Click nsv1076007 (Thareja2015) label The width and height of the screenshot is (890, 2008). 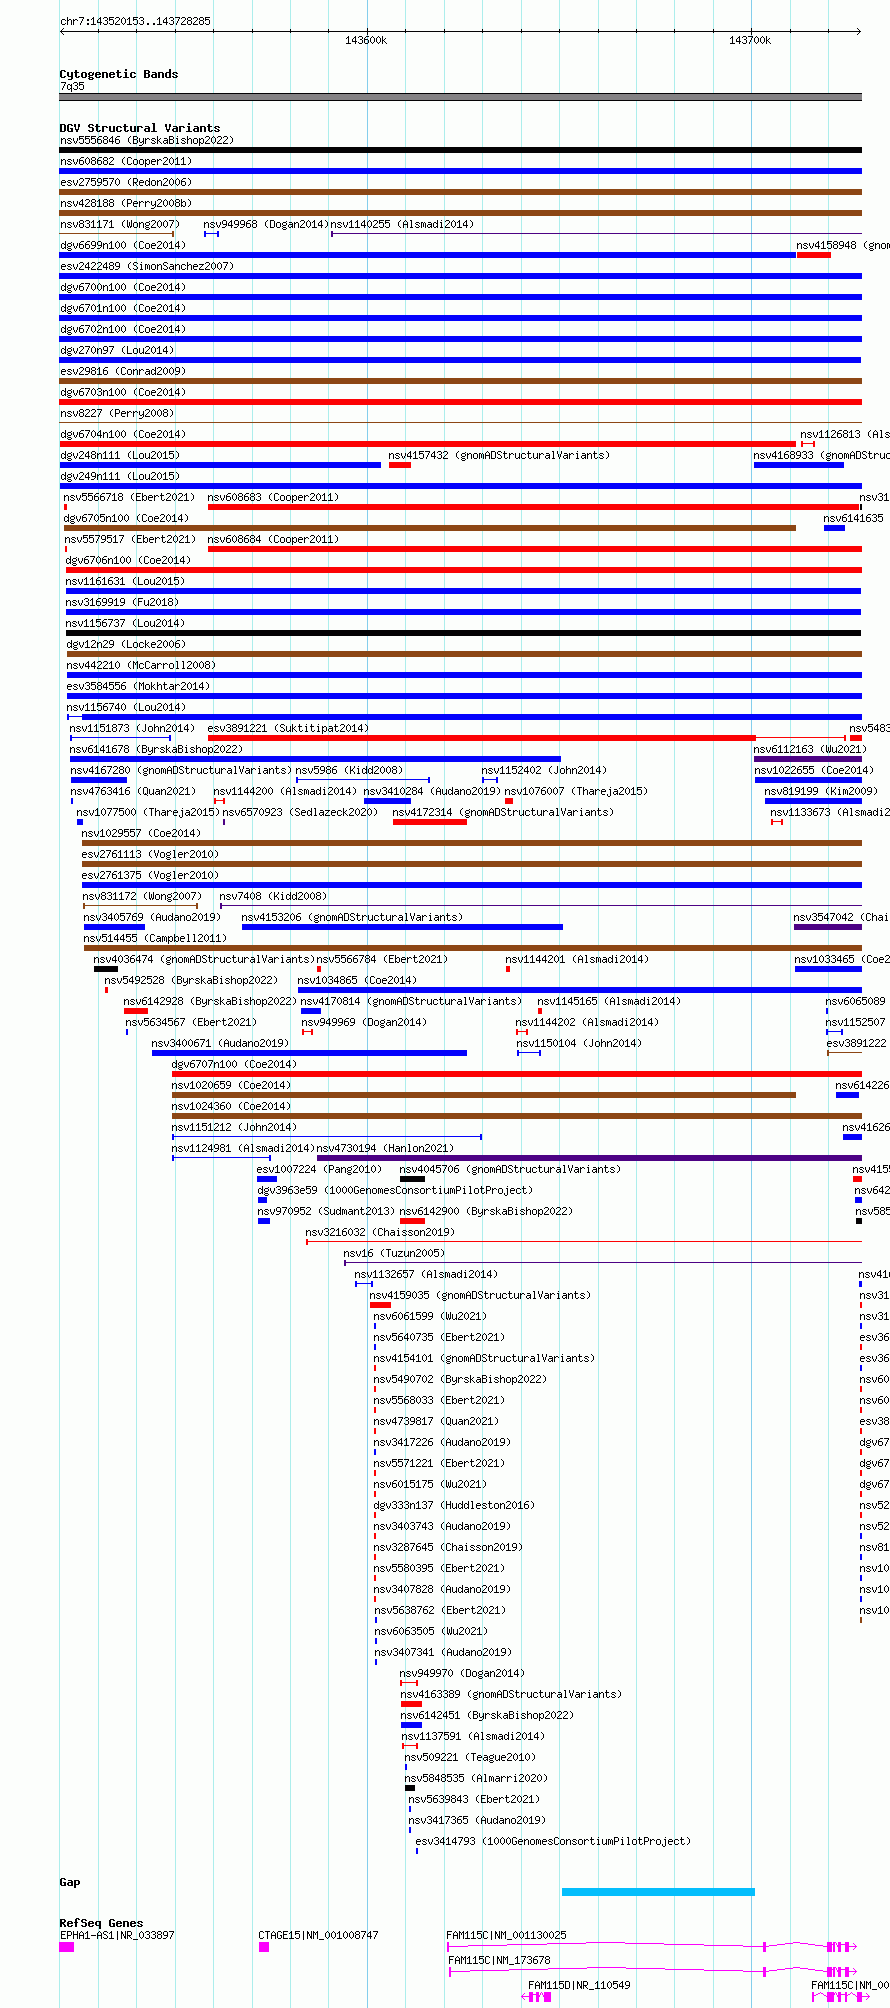(x=576, y=791)
